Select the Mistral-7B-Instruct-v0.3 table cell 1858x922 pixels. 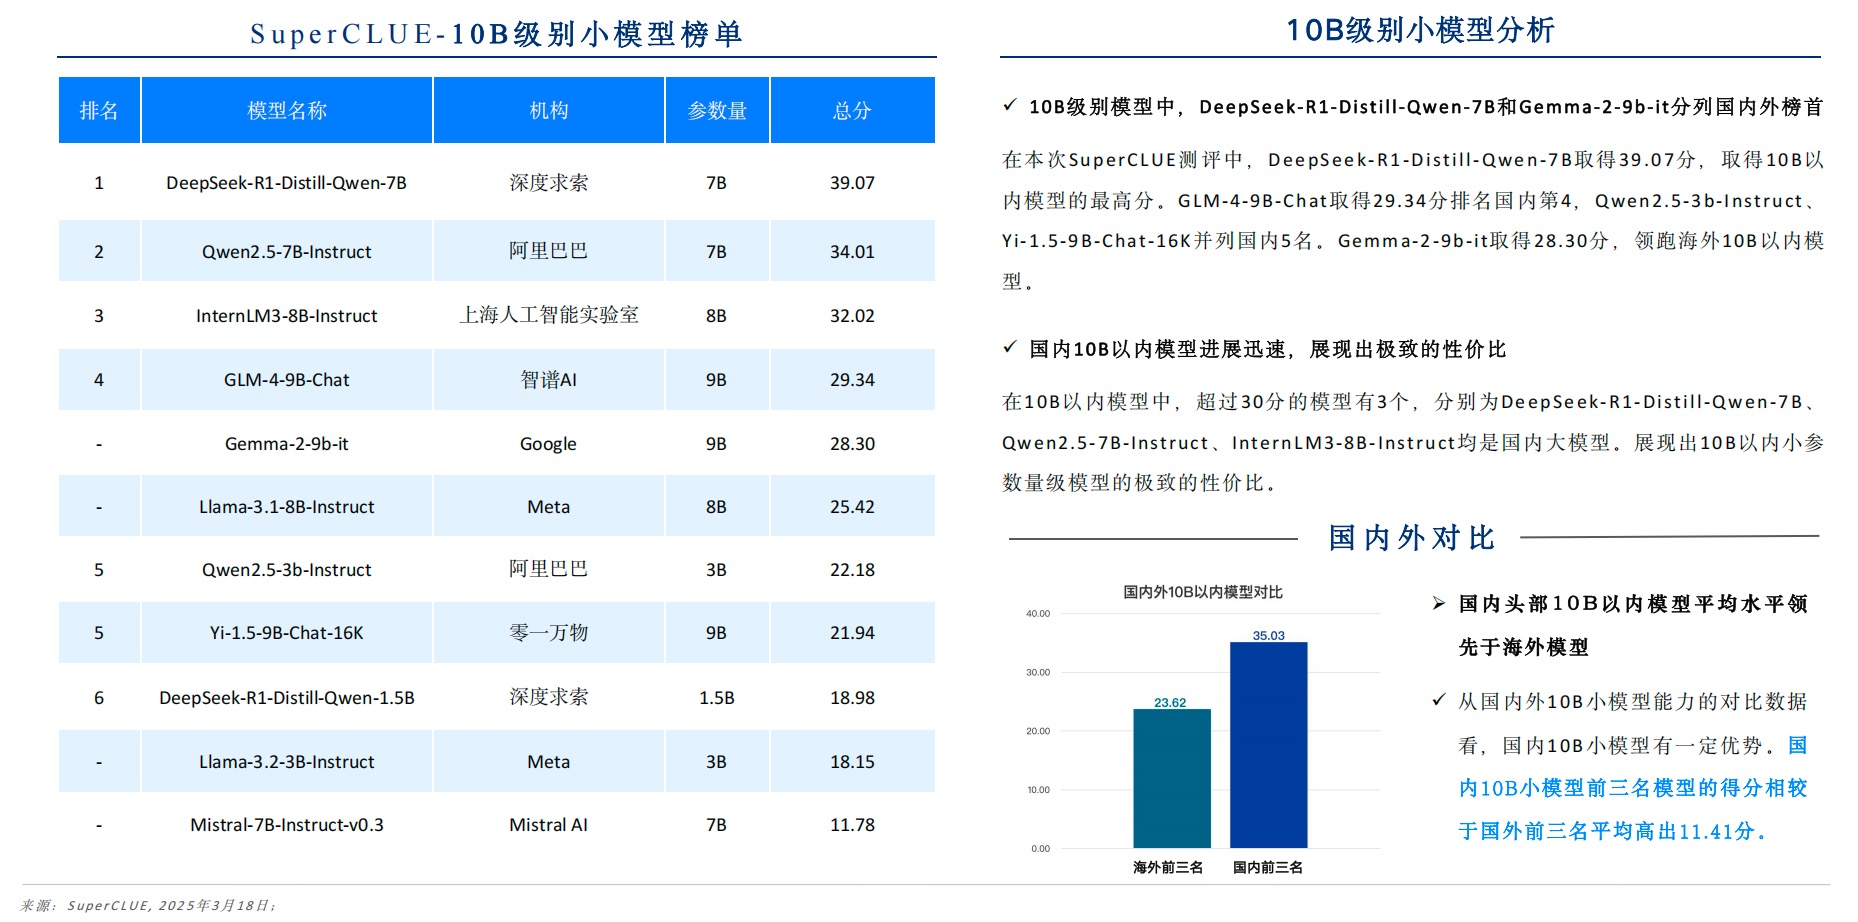point(287,825)
